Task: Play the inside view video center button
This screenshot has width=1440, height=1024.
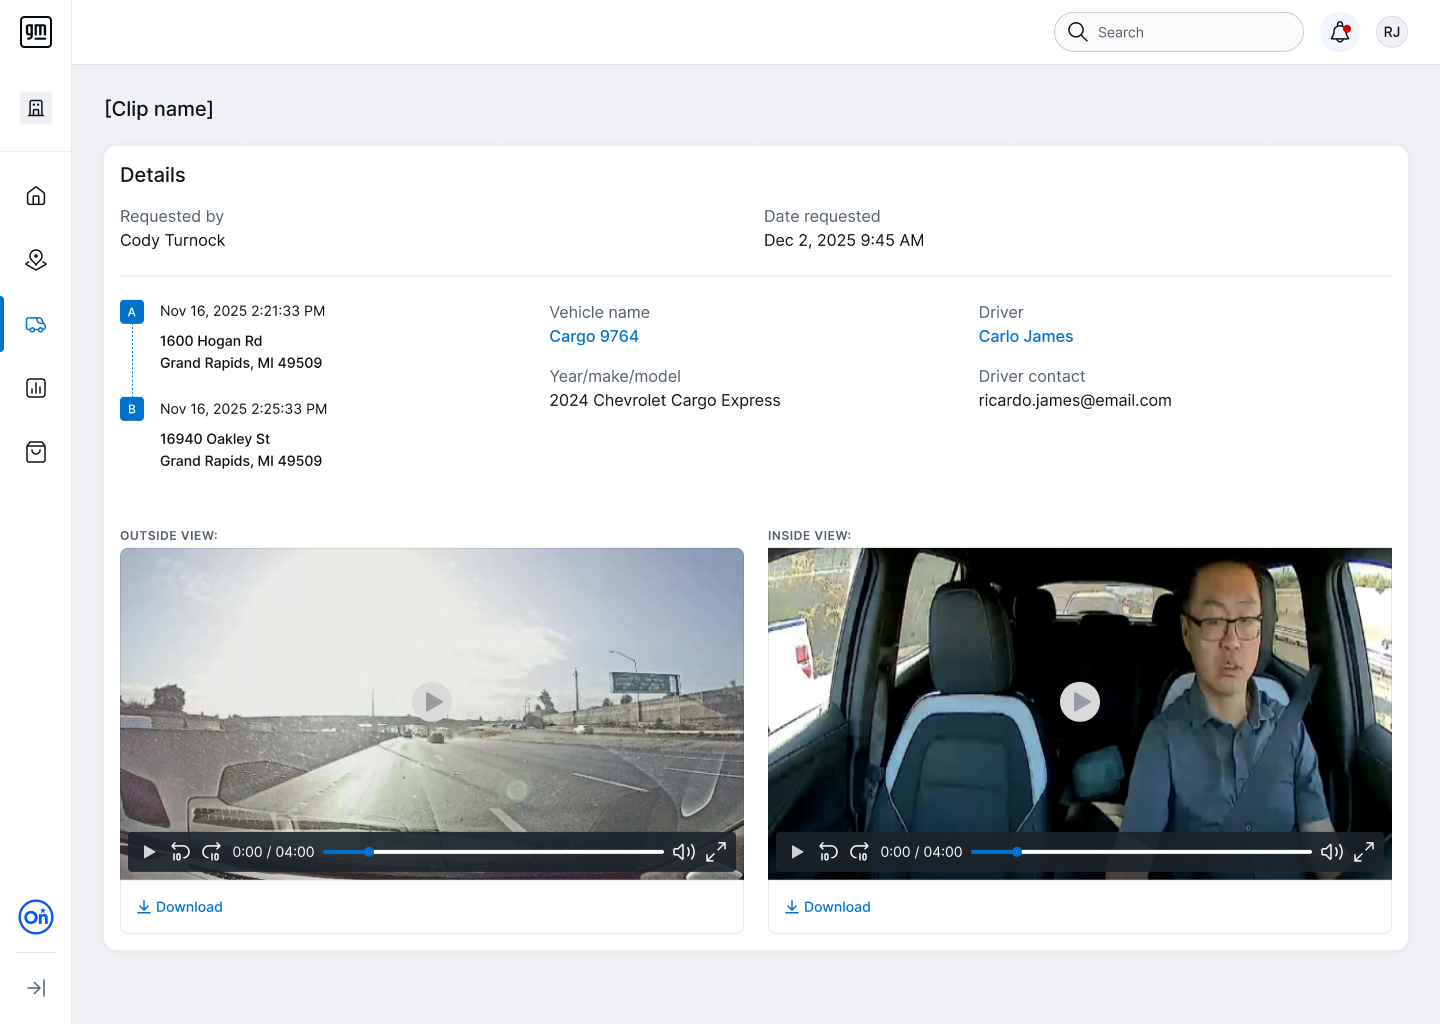Action: 1080,702
